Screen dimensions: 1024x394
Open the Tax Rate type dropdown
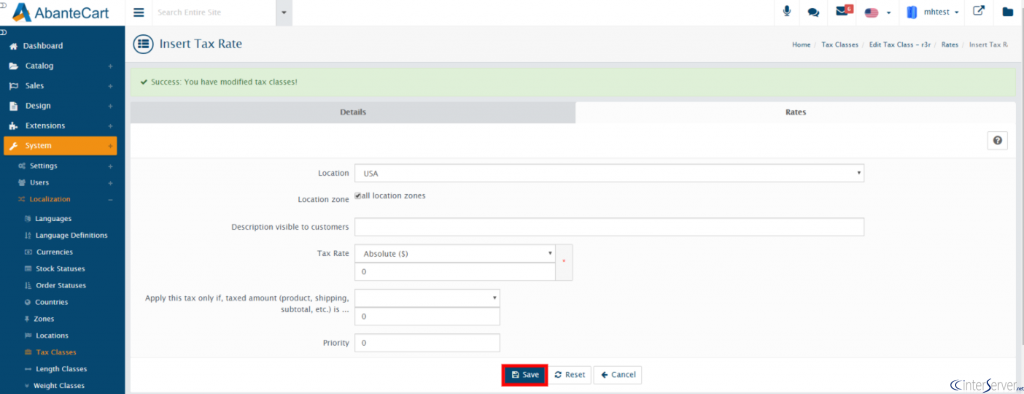tap(455, 254)
